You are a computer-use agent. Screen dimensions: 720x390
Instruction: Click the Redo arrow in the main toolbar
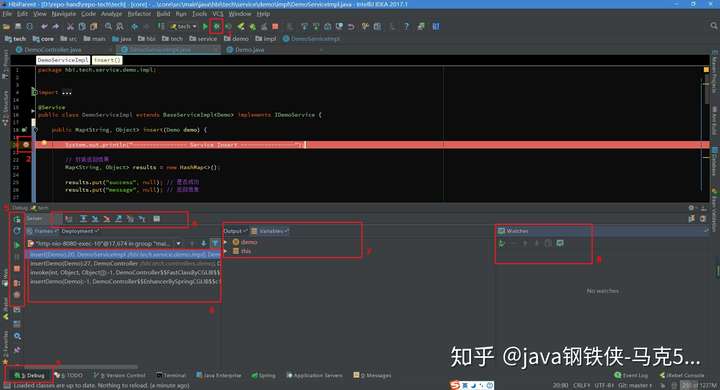(x=56, y=27)
